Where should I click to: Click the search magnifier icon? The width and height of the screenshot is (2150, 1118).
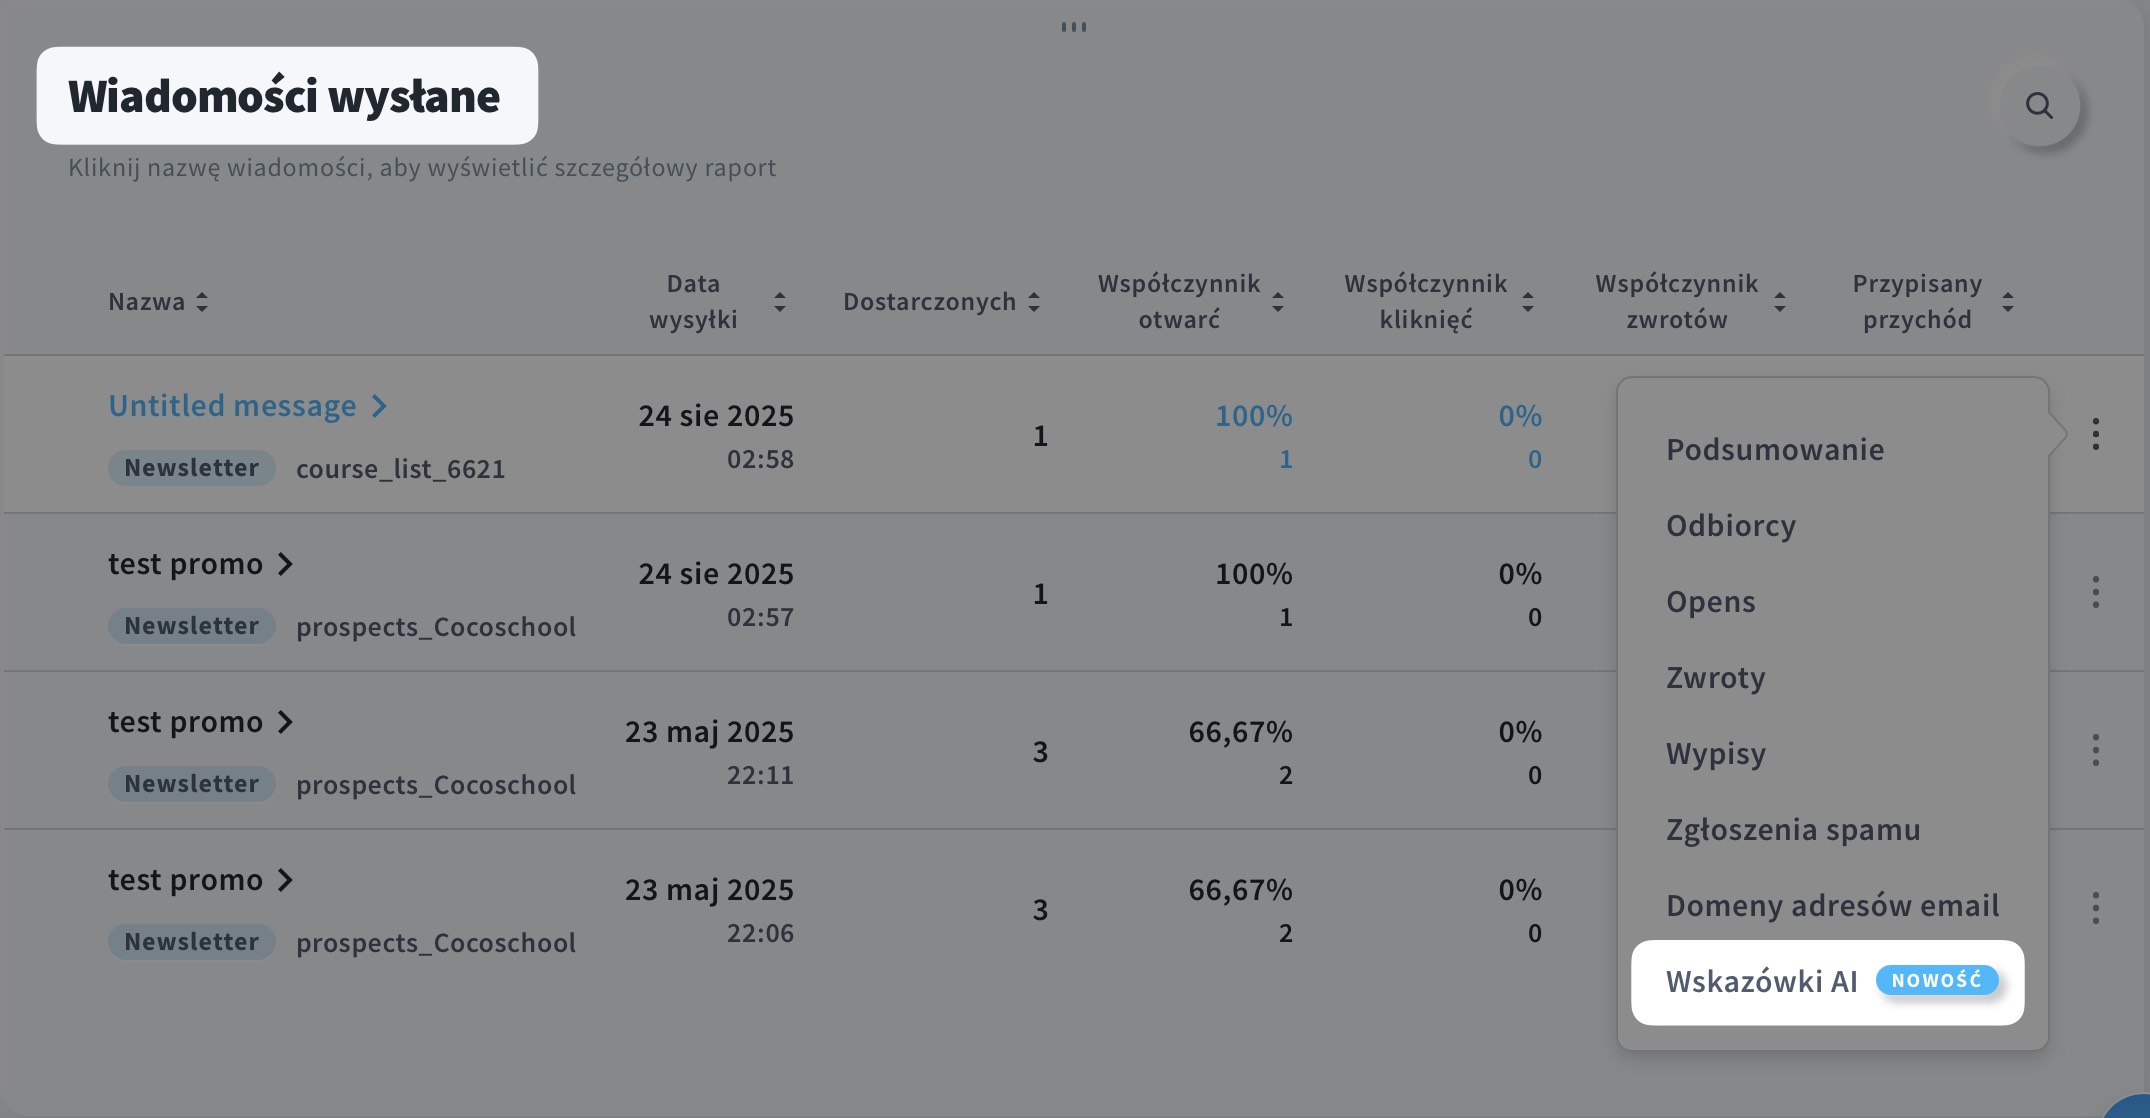point(2039,105)
